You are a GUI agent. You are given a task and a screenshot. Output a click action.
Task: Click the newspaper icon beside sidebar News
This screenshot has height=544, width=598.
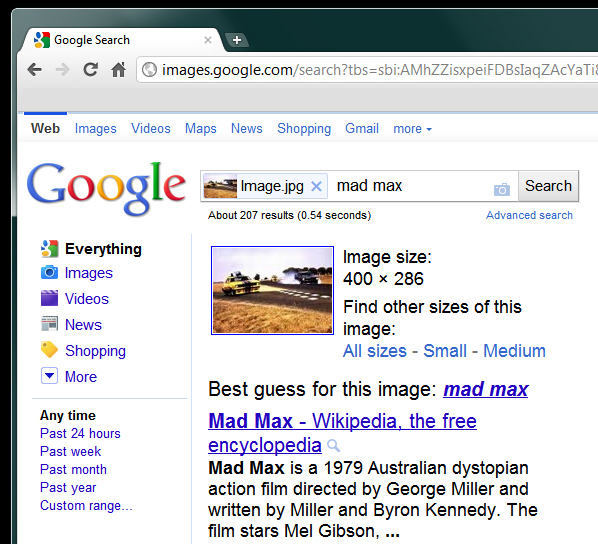pos(49,324)
